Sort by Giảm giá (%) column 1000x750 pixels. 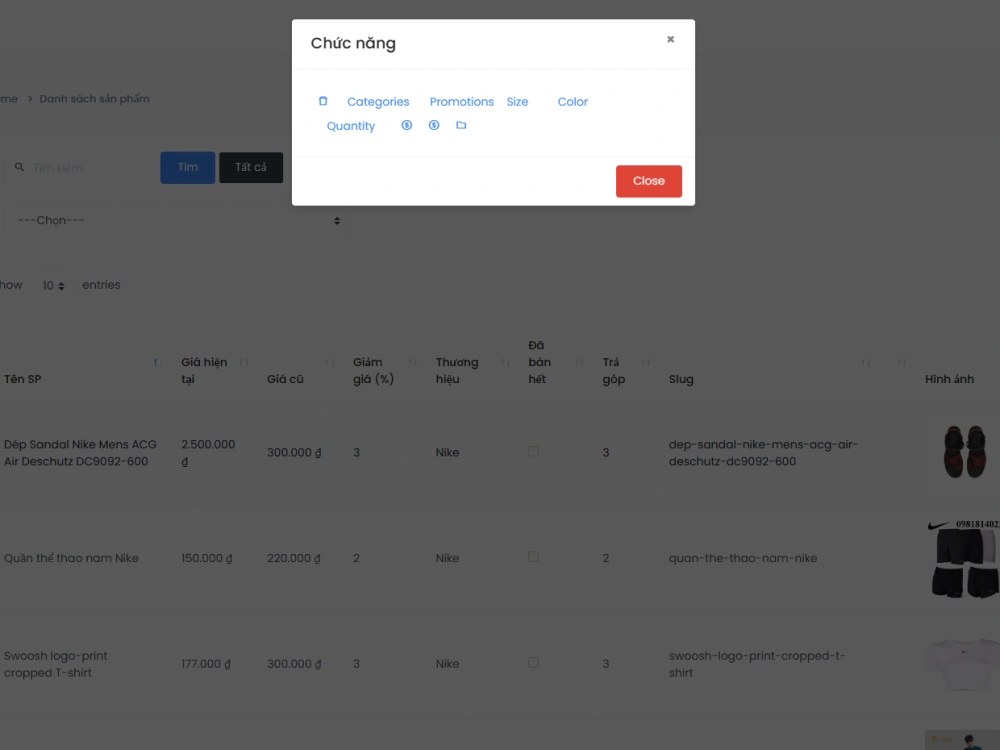tap(413, 362)
